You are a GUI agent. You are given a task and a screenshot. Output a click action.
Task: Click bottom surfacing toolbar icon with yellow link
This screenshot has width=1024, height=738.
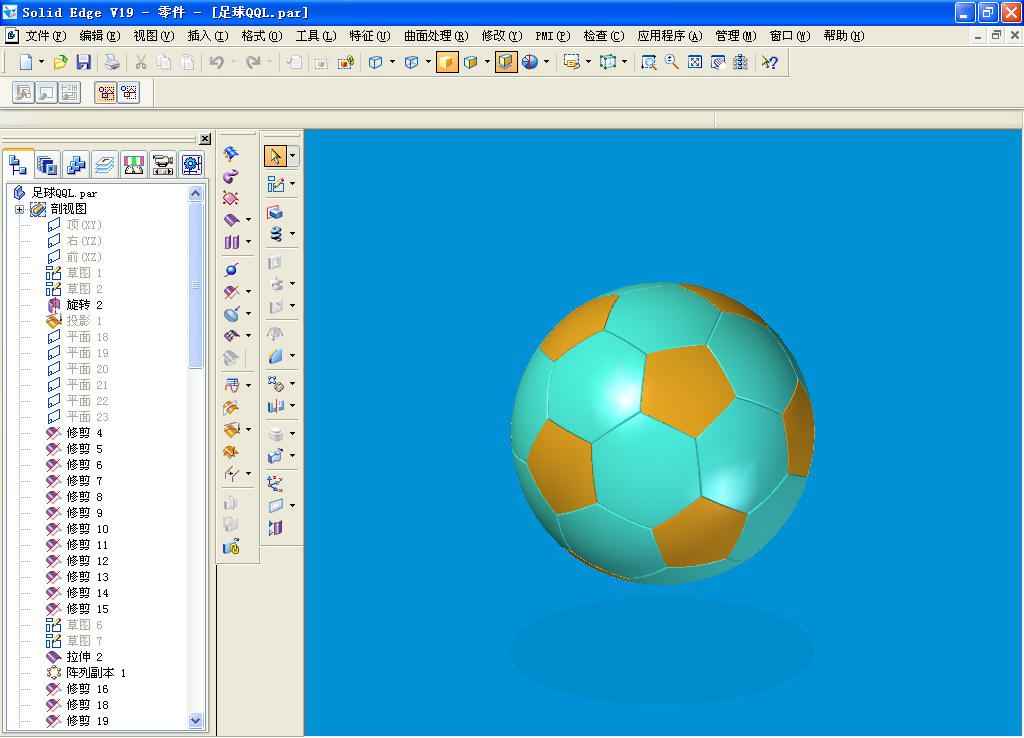coord(231,547)
